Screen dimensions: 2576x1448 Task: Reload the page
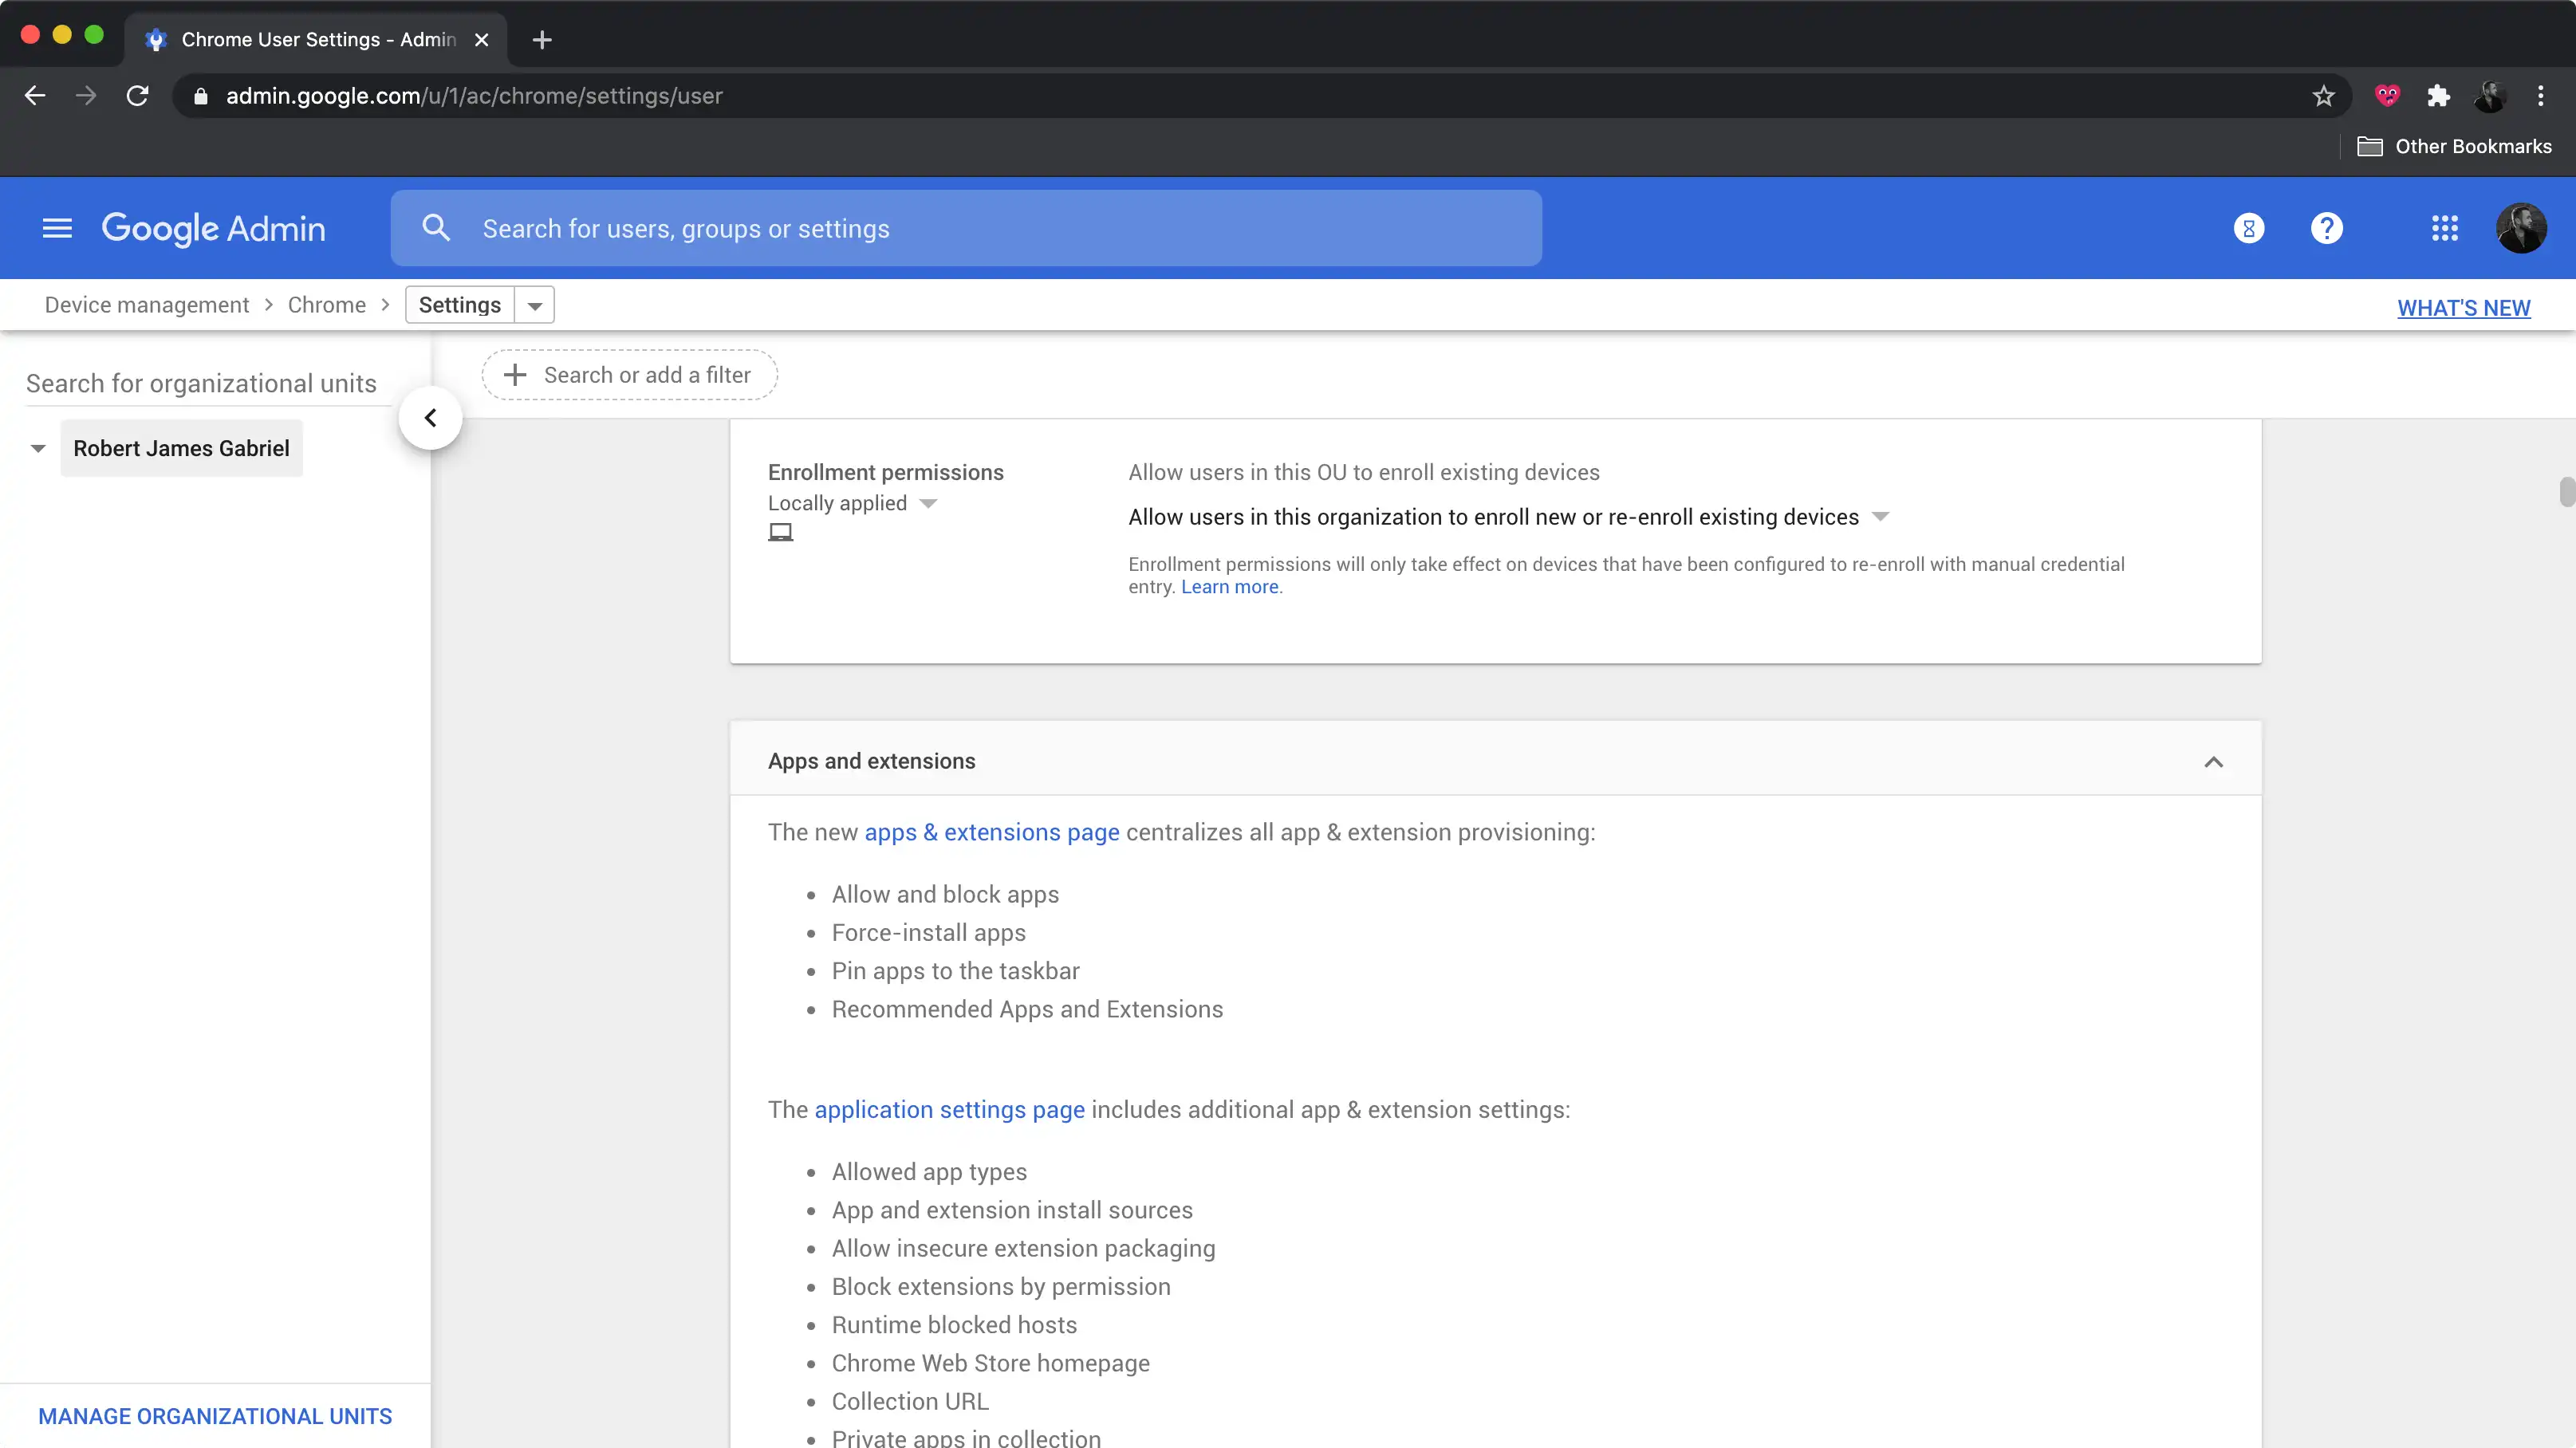137,96
